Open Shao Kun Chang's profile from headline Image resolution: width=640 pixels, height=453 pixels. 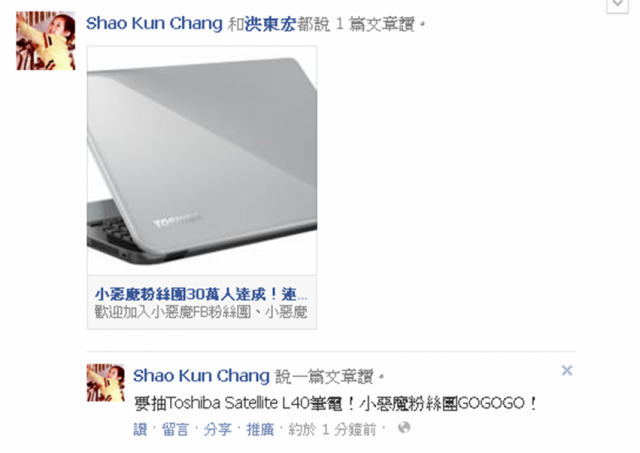154,24
